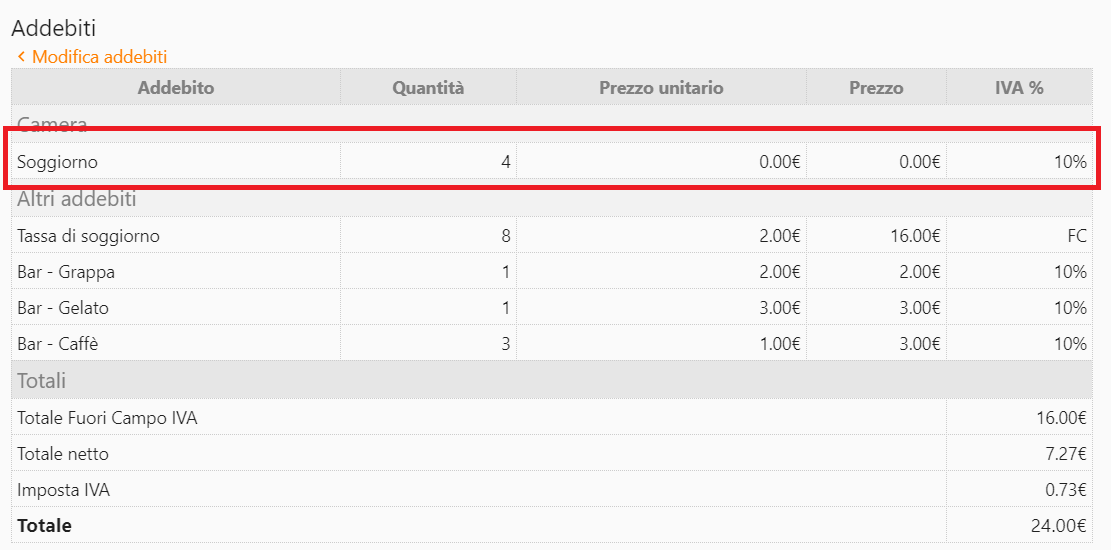The width and height of the screenshot is (1111, 550).
Task: Click the Quantità column header
Action: [428, 88]
